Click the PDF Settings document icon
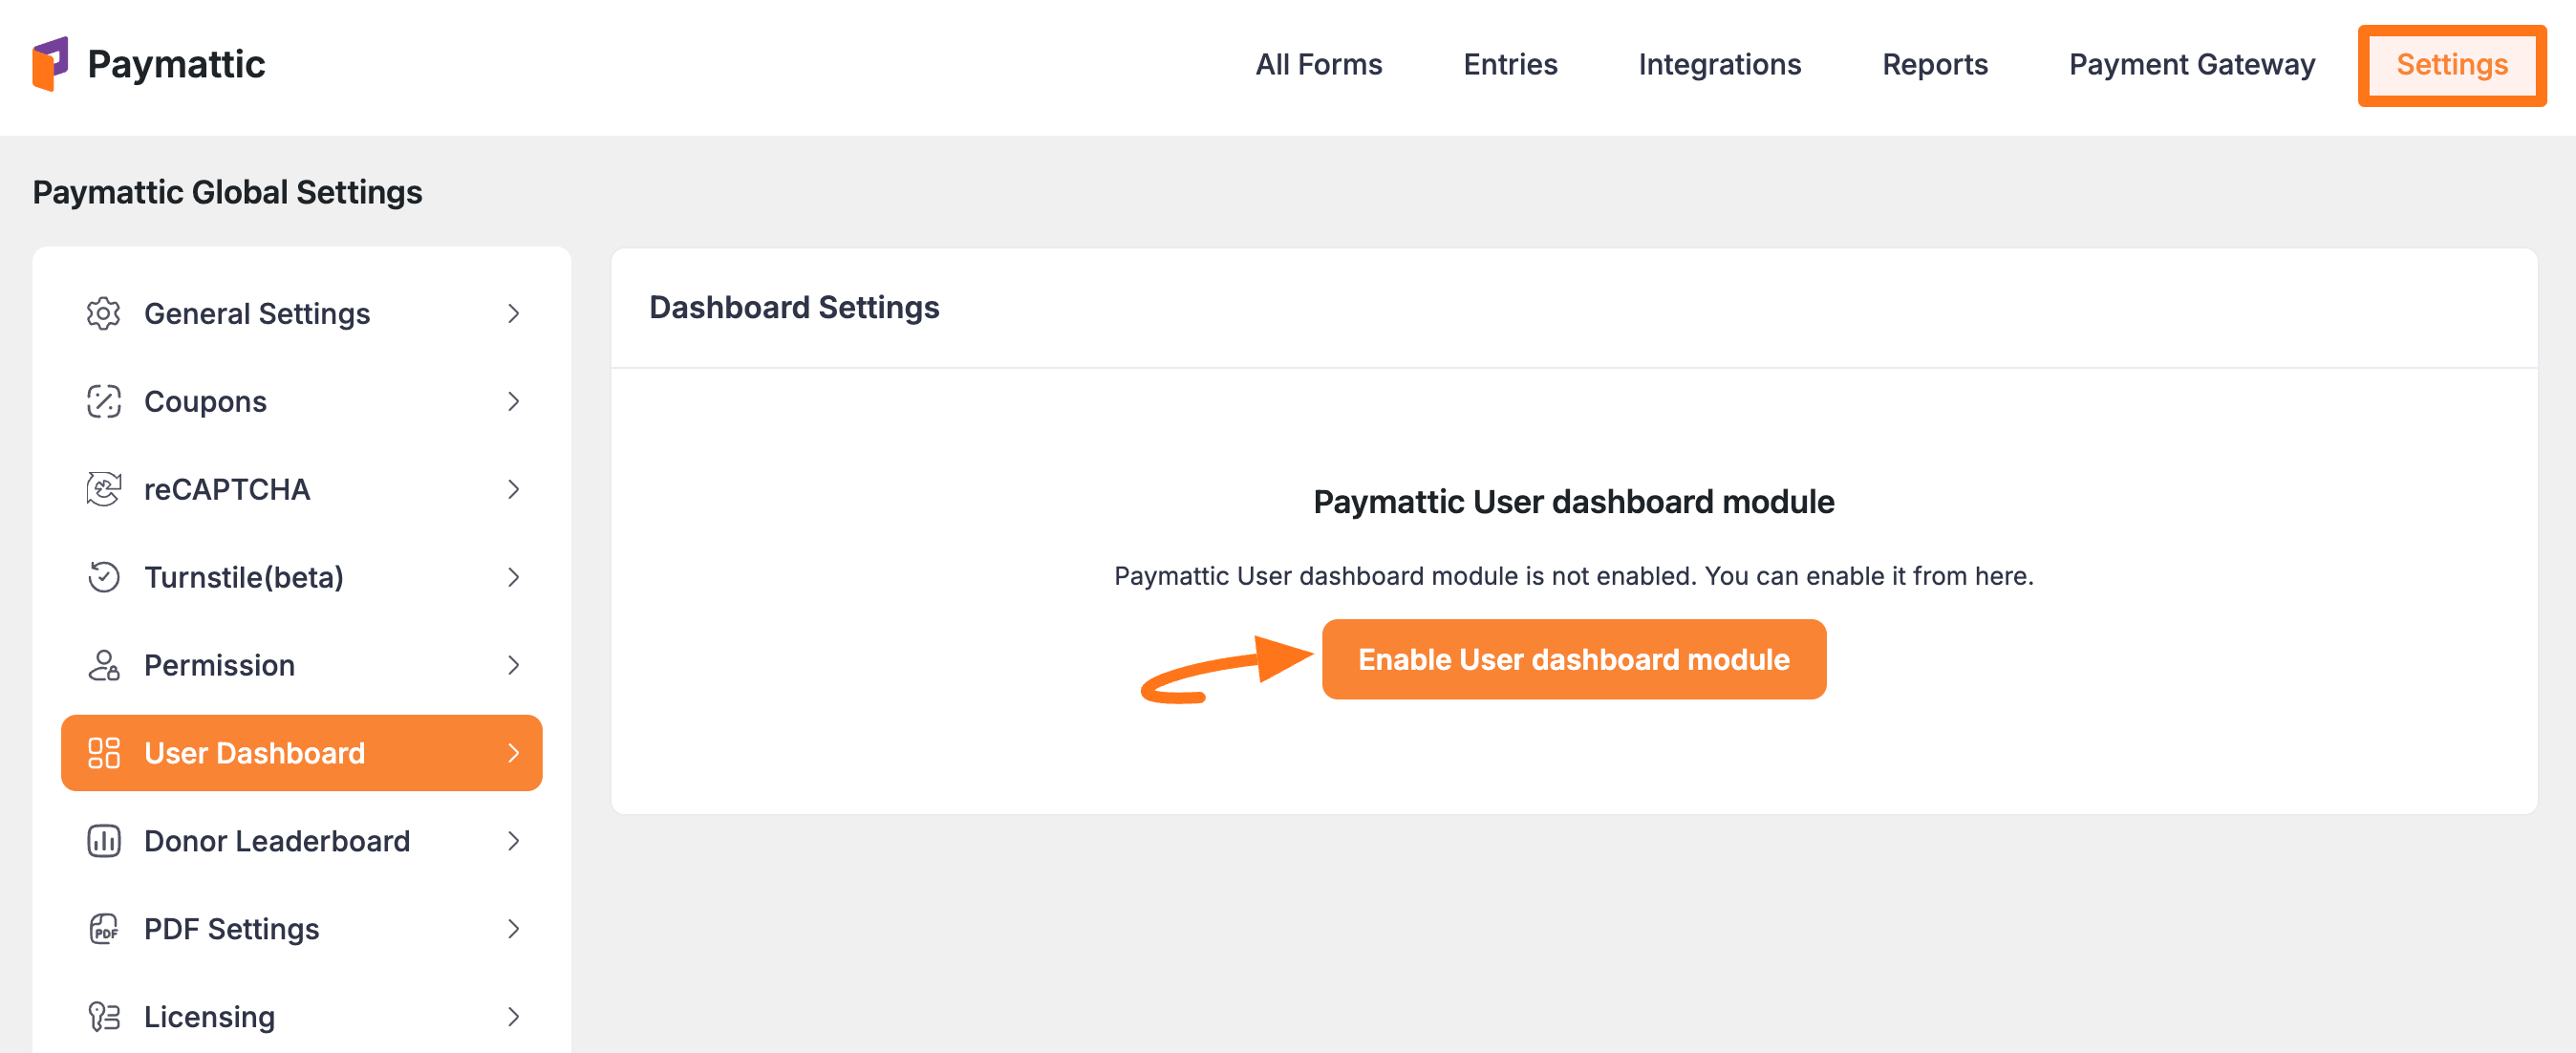 click(104, 929)
